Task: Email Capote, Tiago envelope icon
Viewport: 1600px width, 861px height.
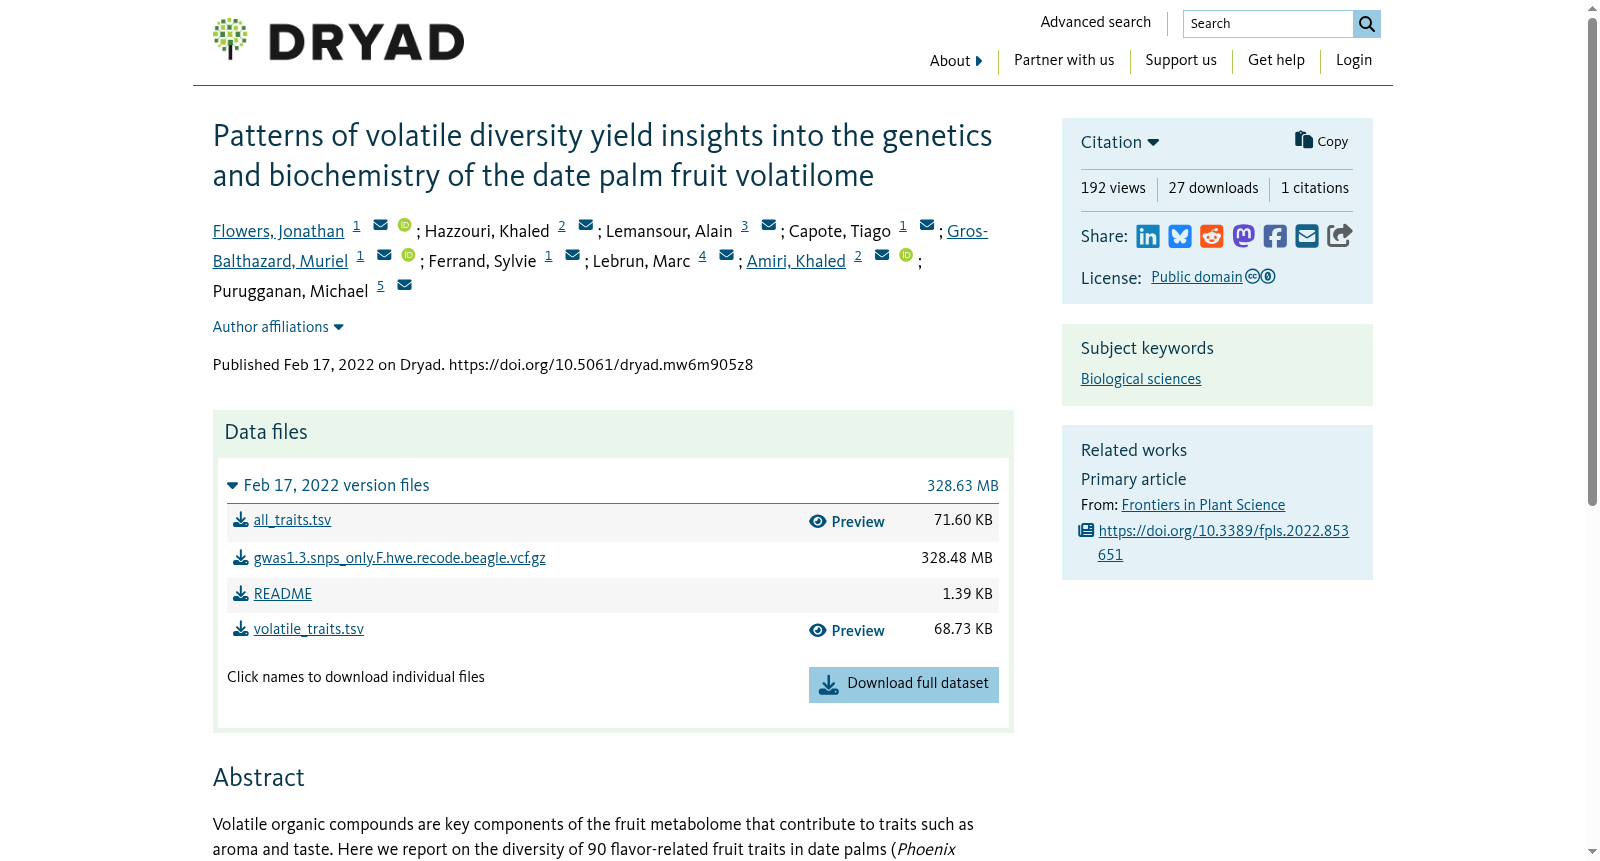Action: coord(927,225)
